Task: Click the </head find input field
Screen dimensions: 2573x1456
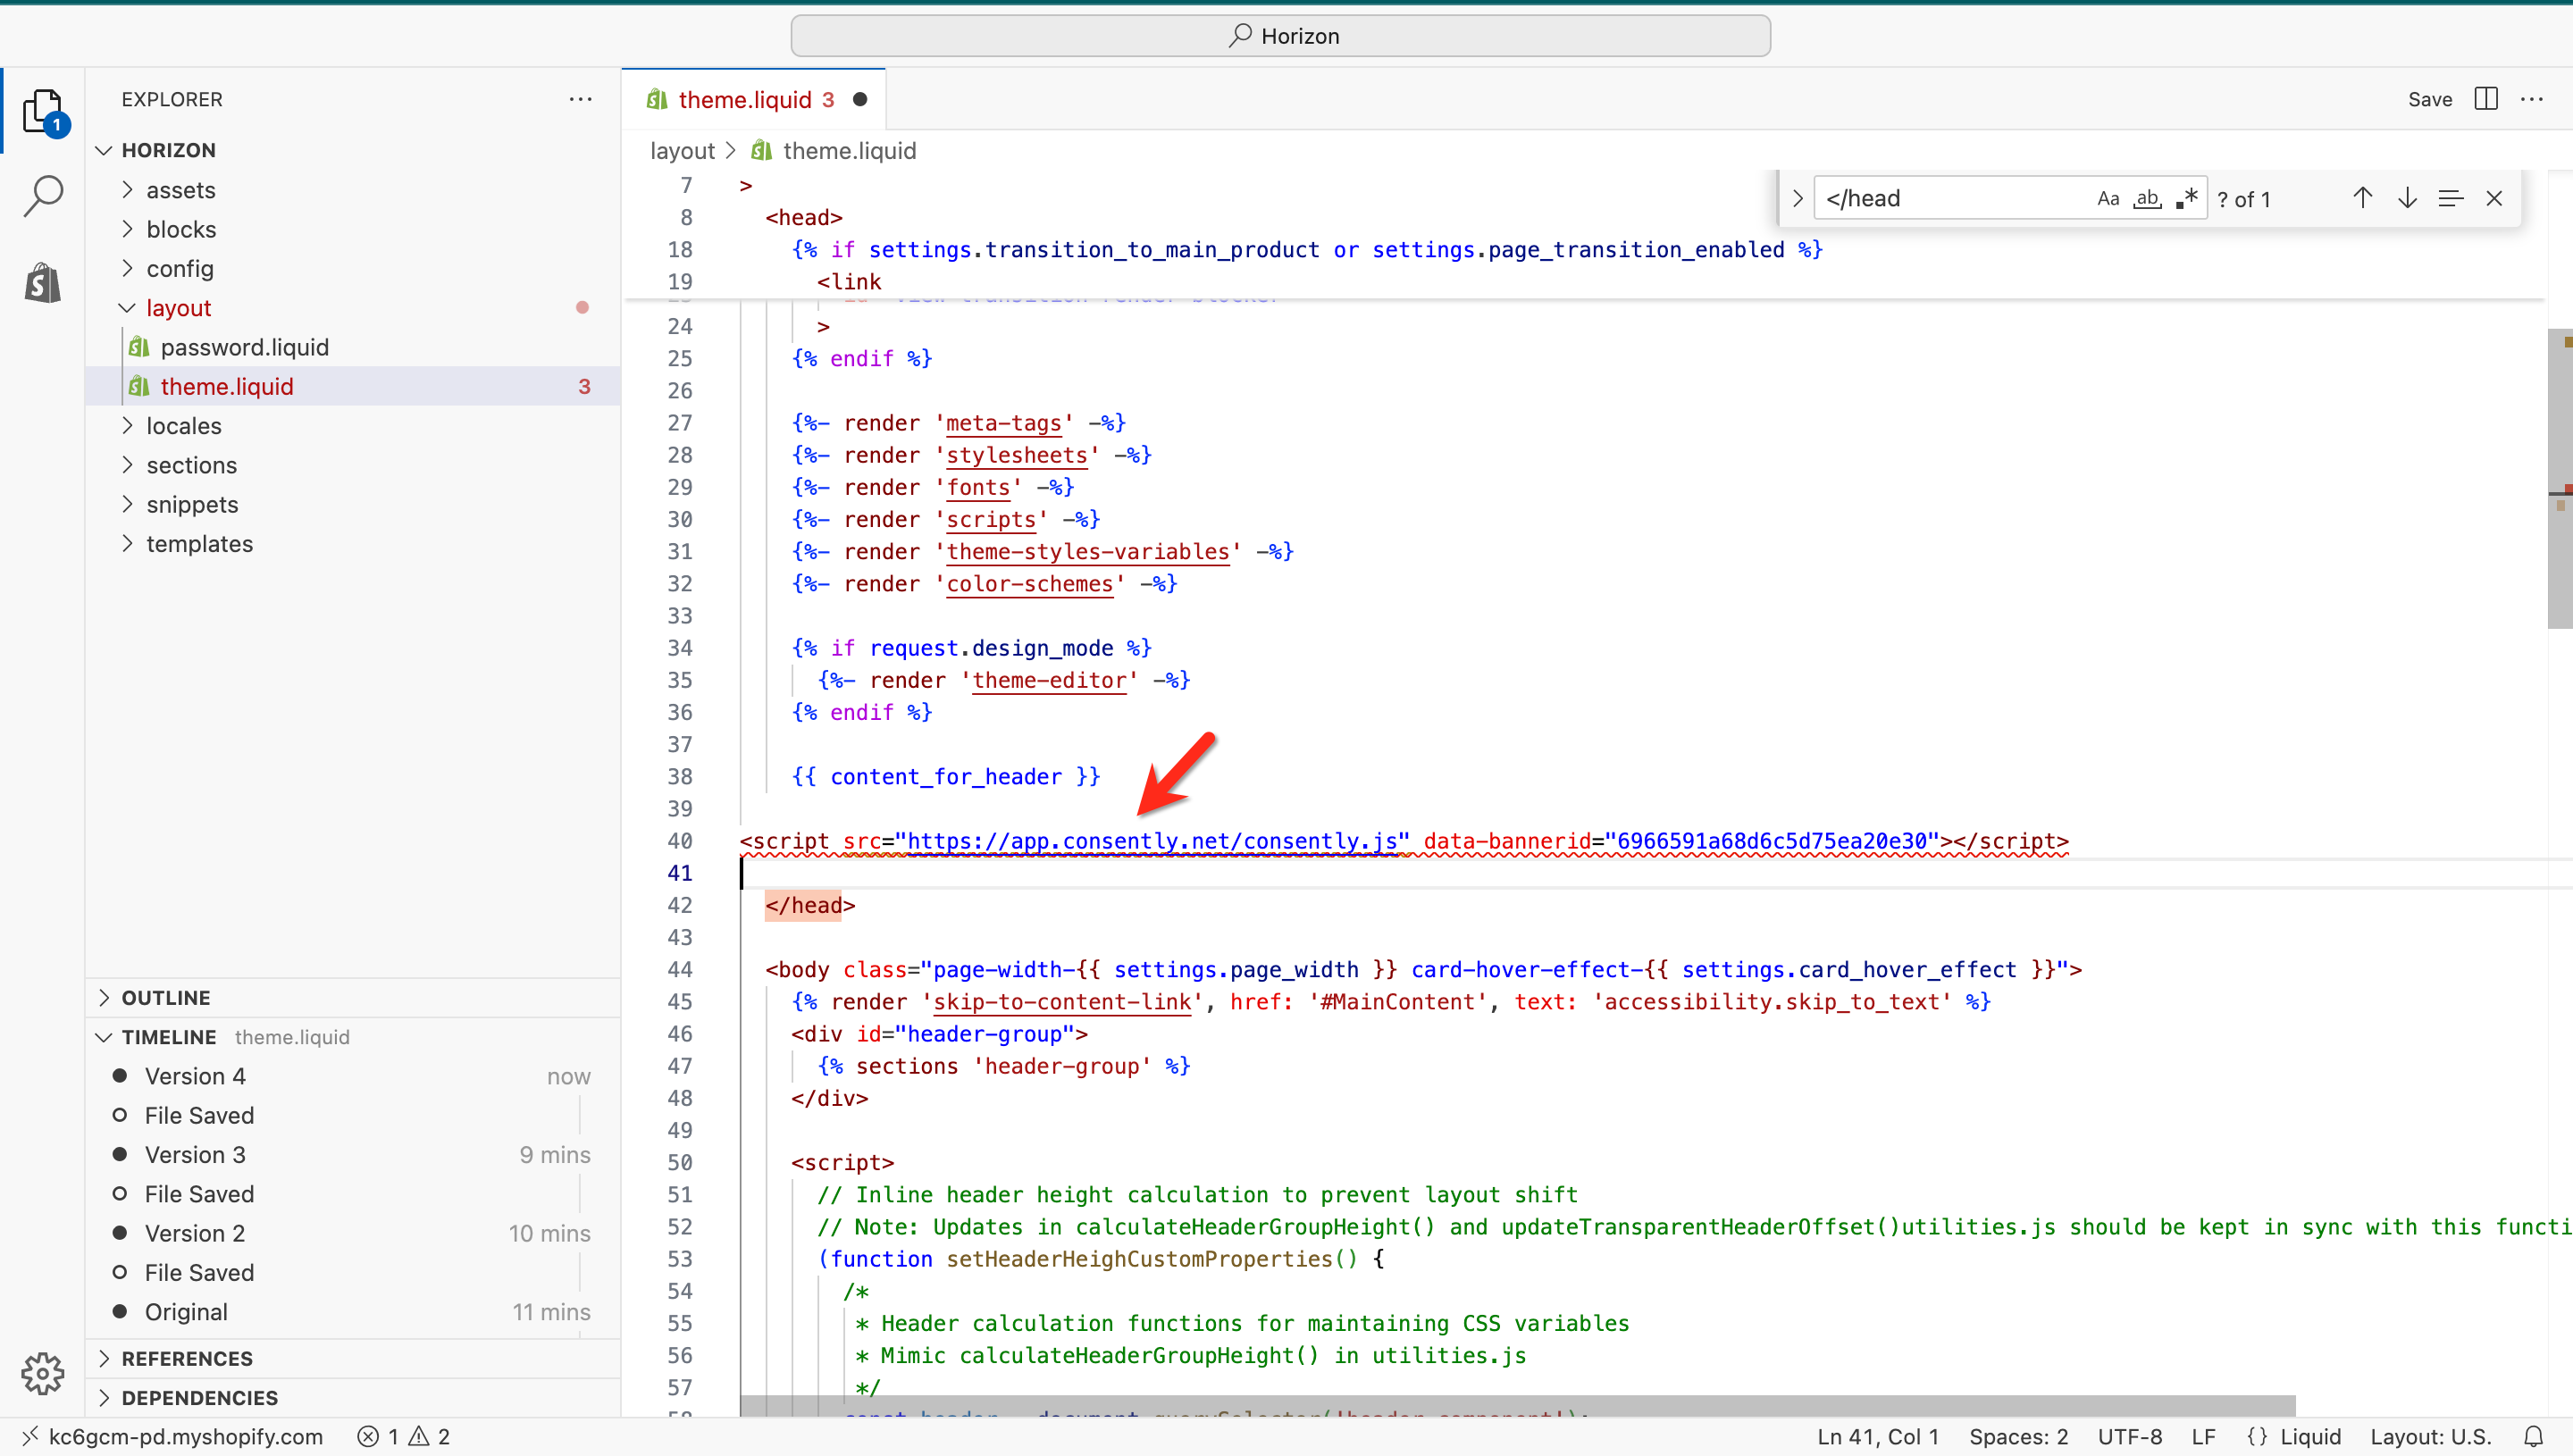Action: [1950, 198]
